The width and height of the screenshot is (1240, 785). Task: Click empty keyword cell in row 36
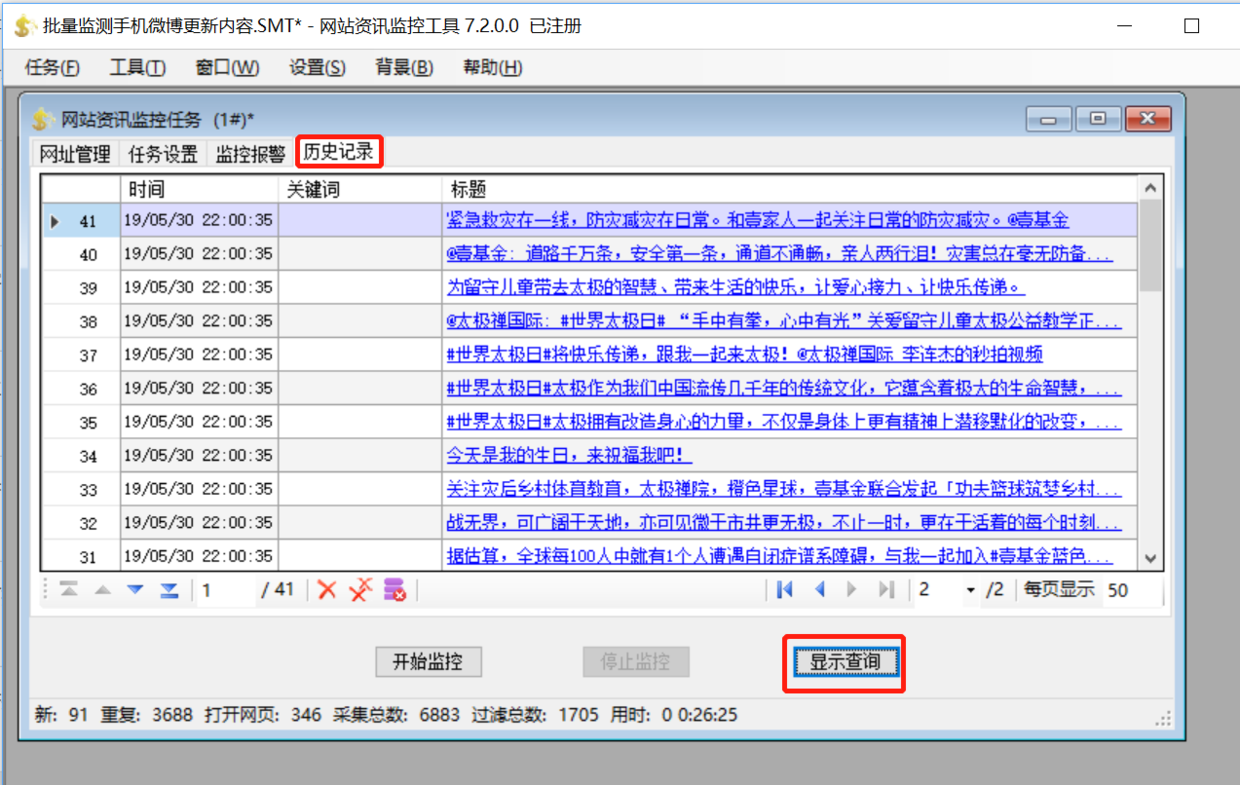(x=360, y=388)
